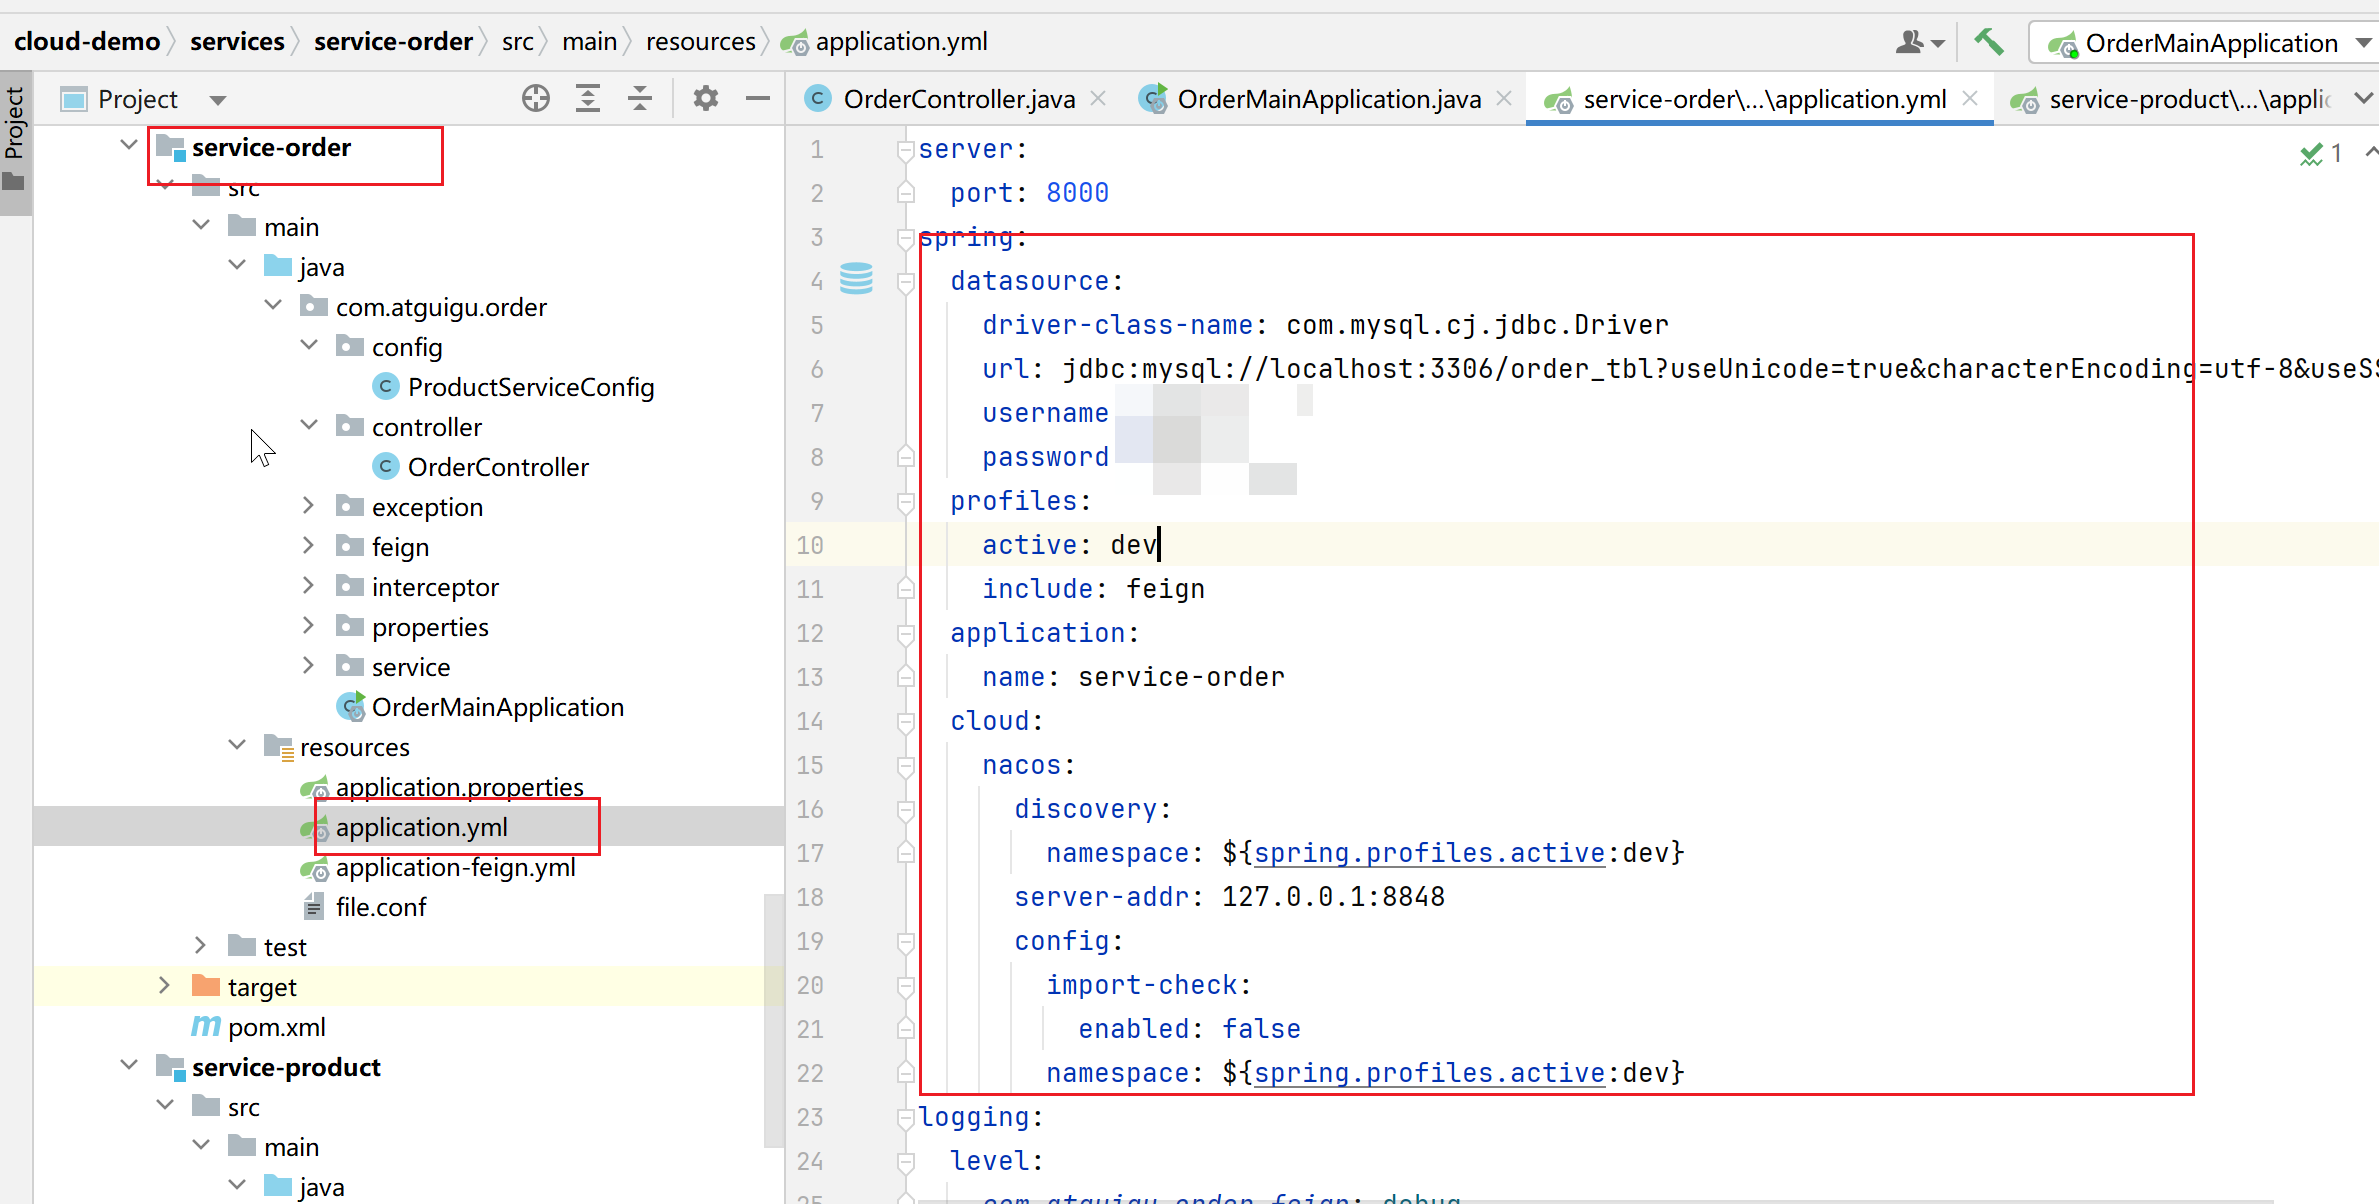Toggle fold marker on line 1 server block

pyautogui.click(x=906, y=150)
